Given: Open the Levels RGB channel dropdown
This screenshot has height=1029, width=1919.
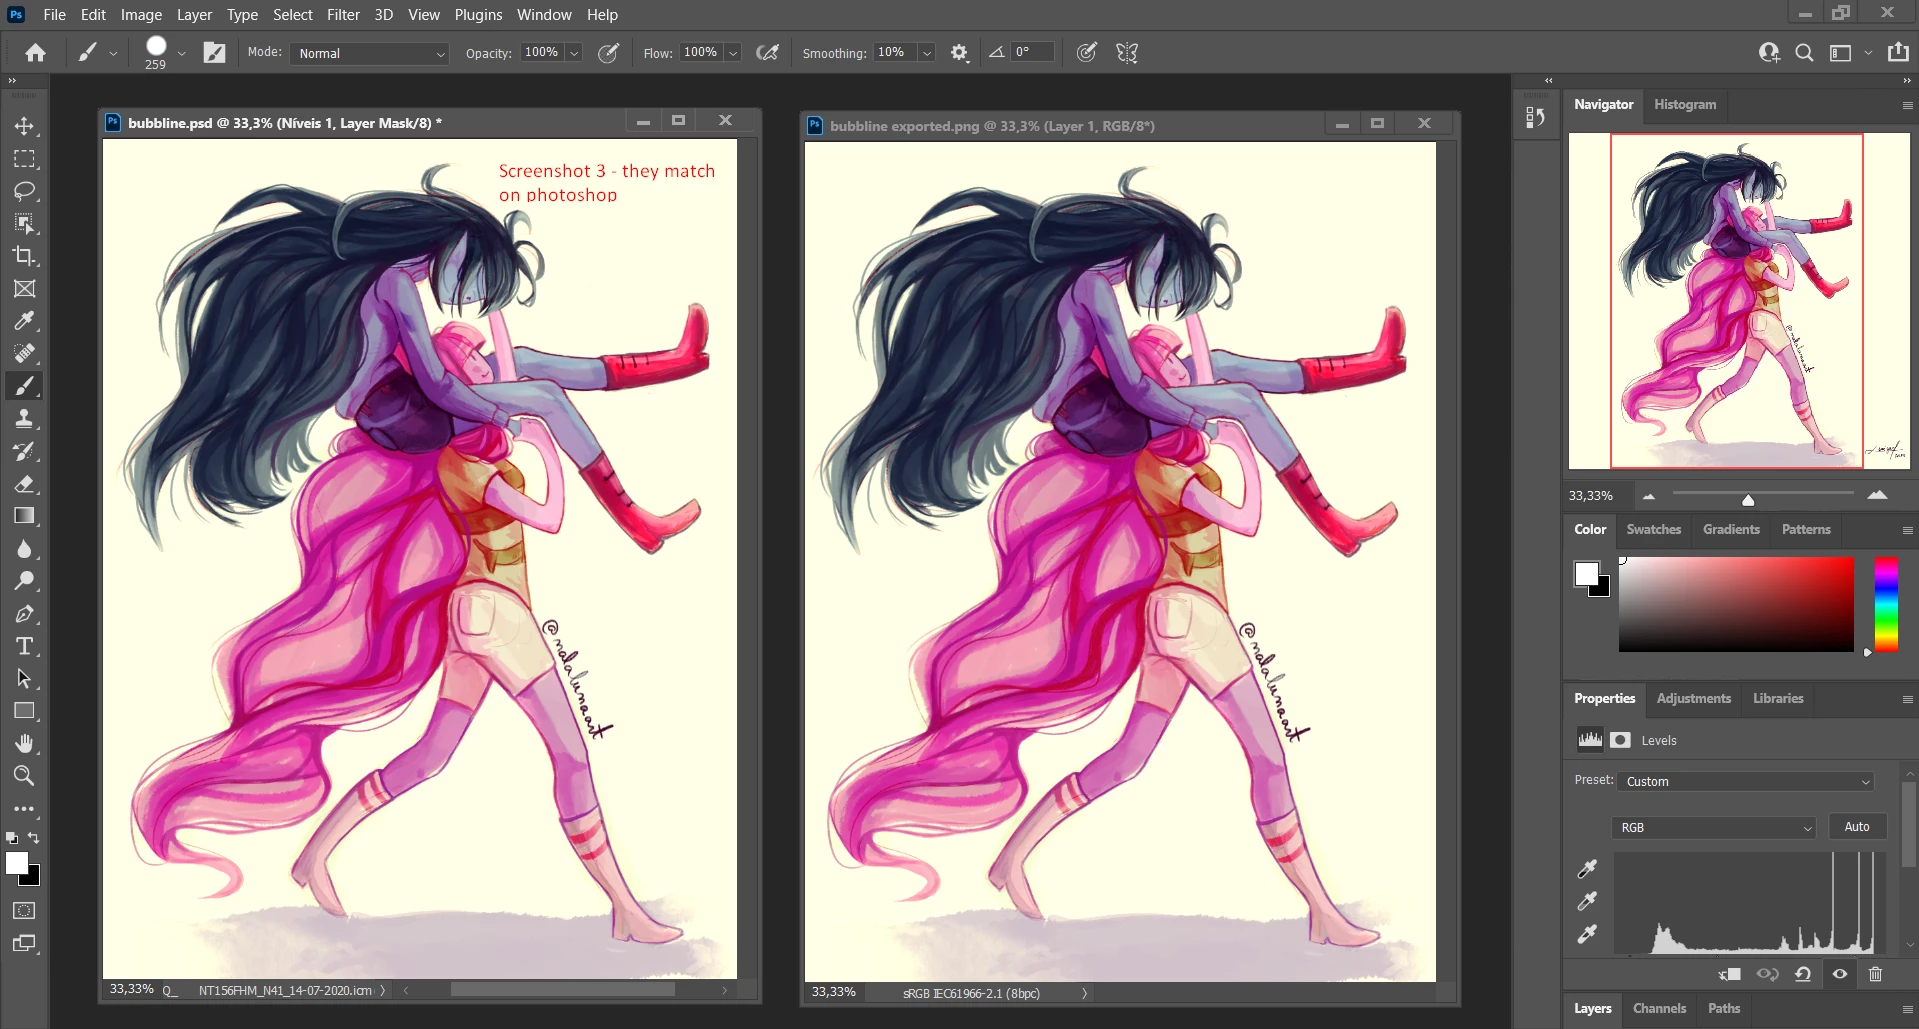Looking at the screenshot, I should coord(1713,827).
